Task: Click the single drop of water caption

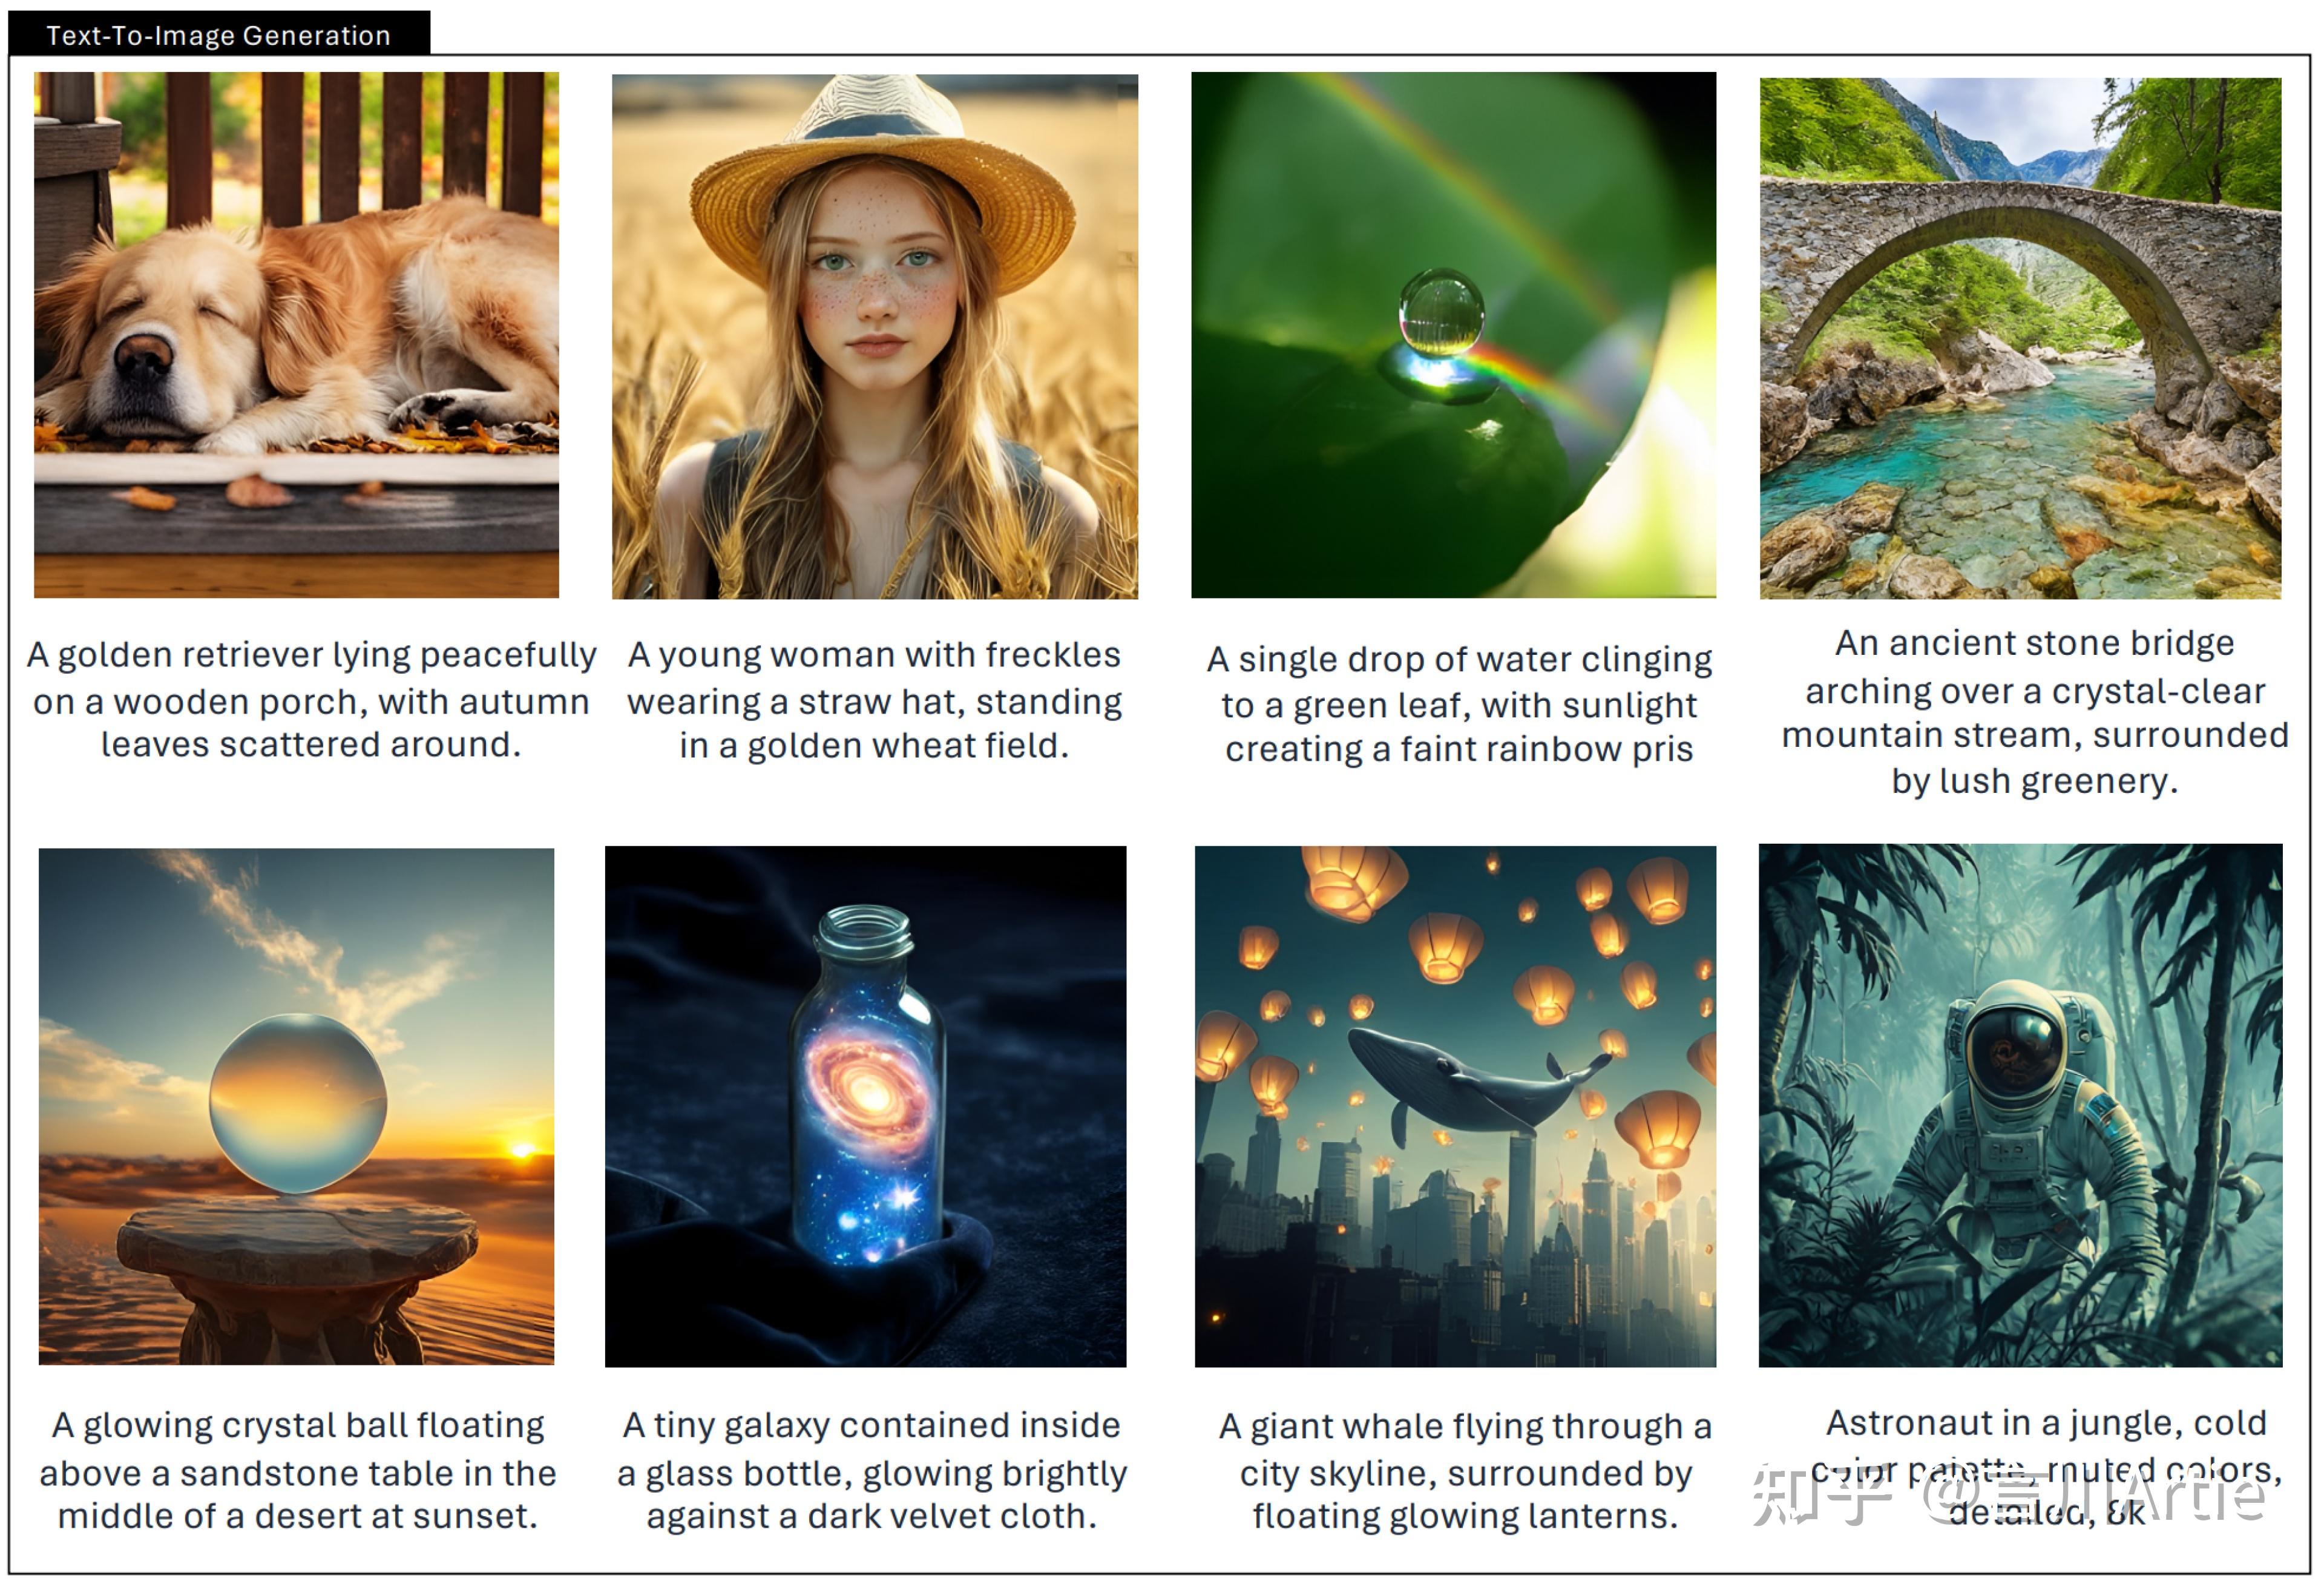Action: coord(1459,704)
